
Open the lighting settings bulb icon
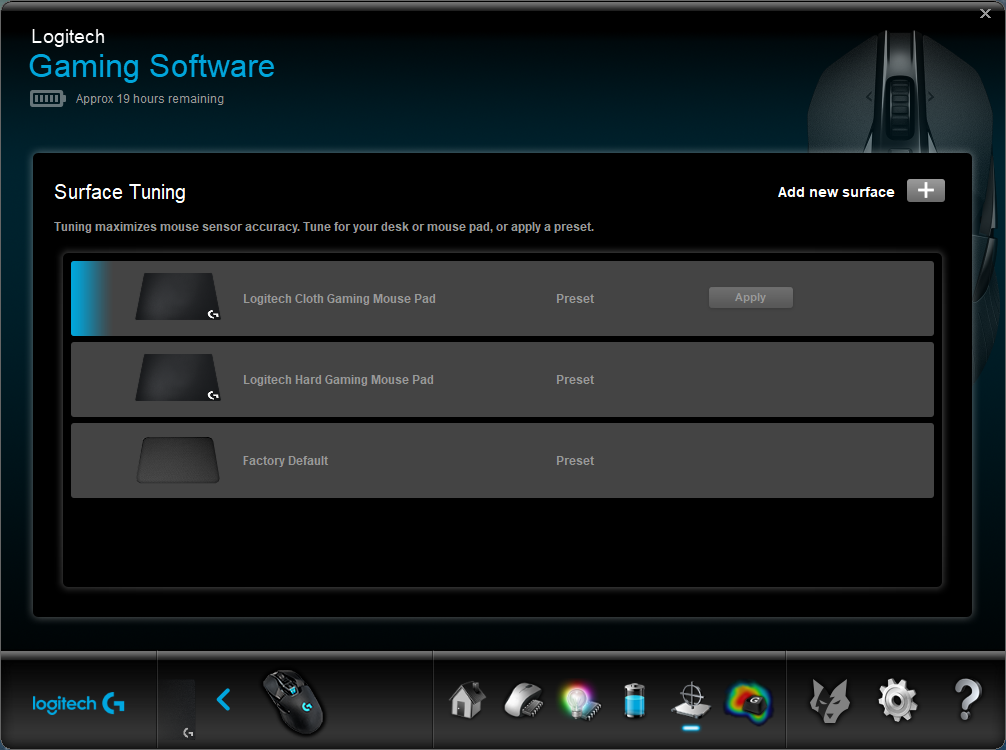(580, 701)
